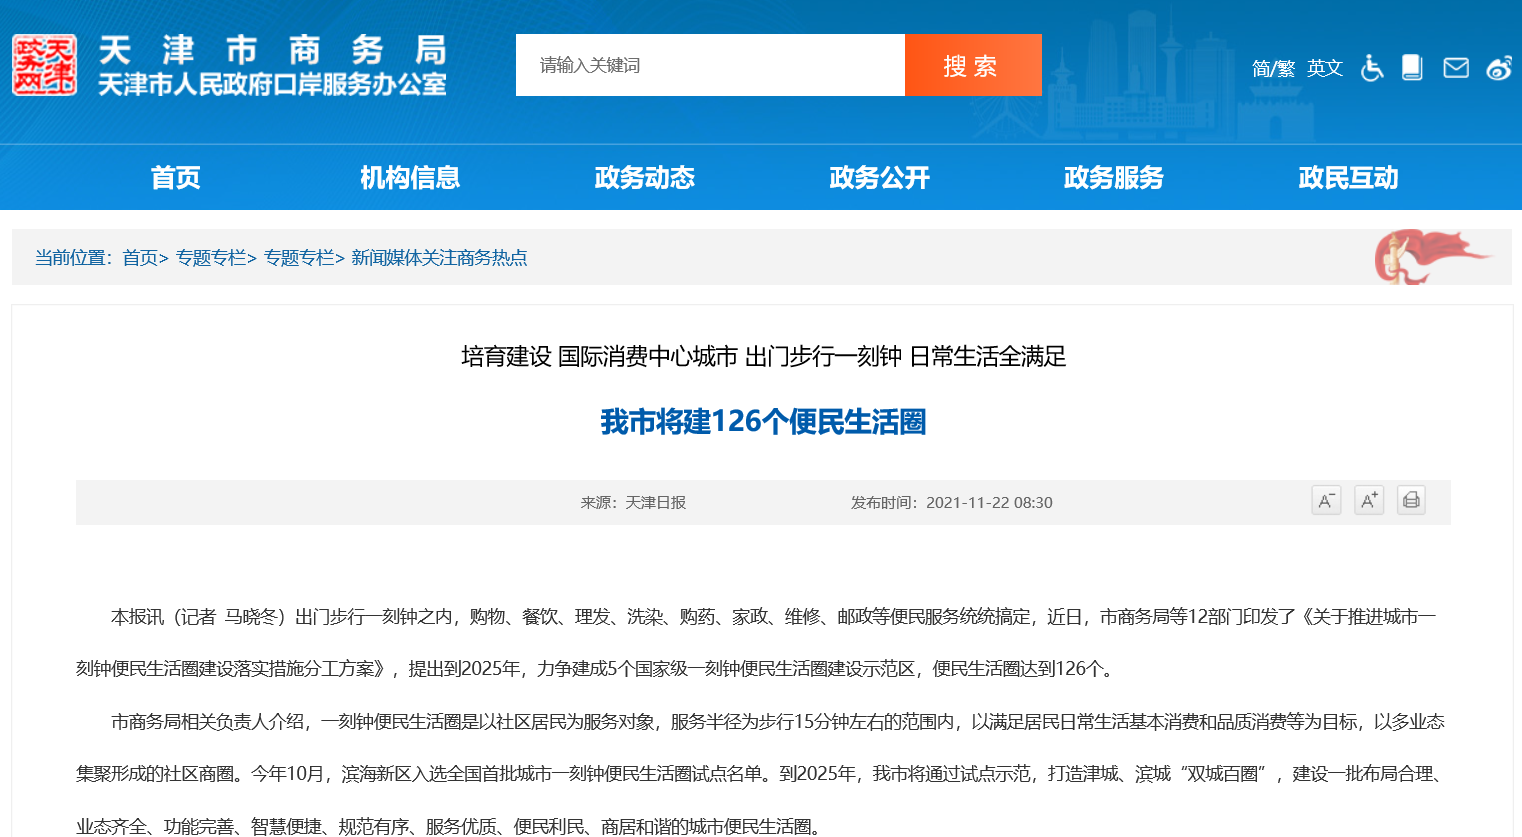
Task: Open the 政务服务 navigation item
Action: tap(1113, 178)
